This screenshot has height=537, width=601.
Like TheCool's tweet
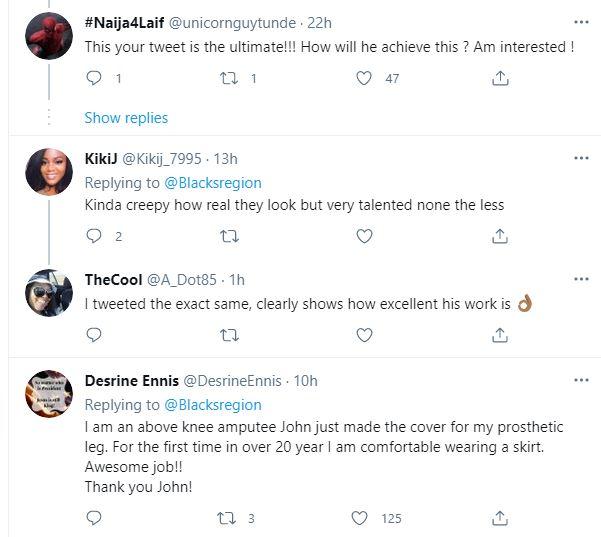pyautogui.click(x=365, y=334)
